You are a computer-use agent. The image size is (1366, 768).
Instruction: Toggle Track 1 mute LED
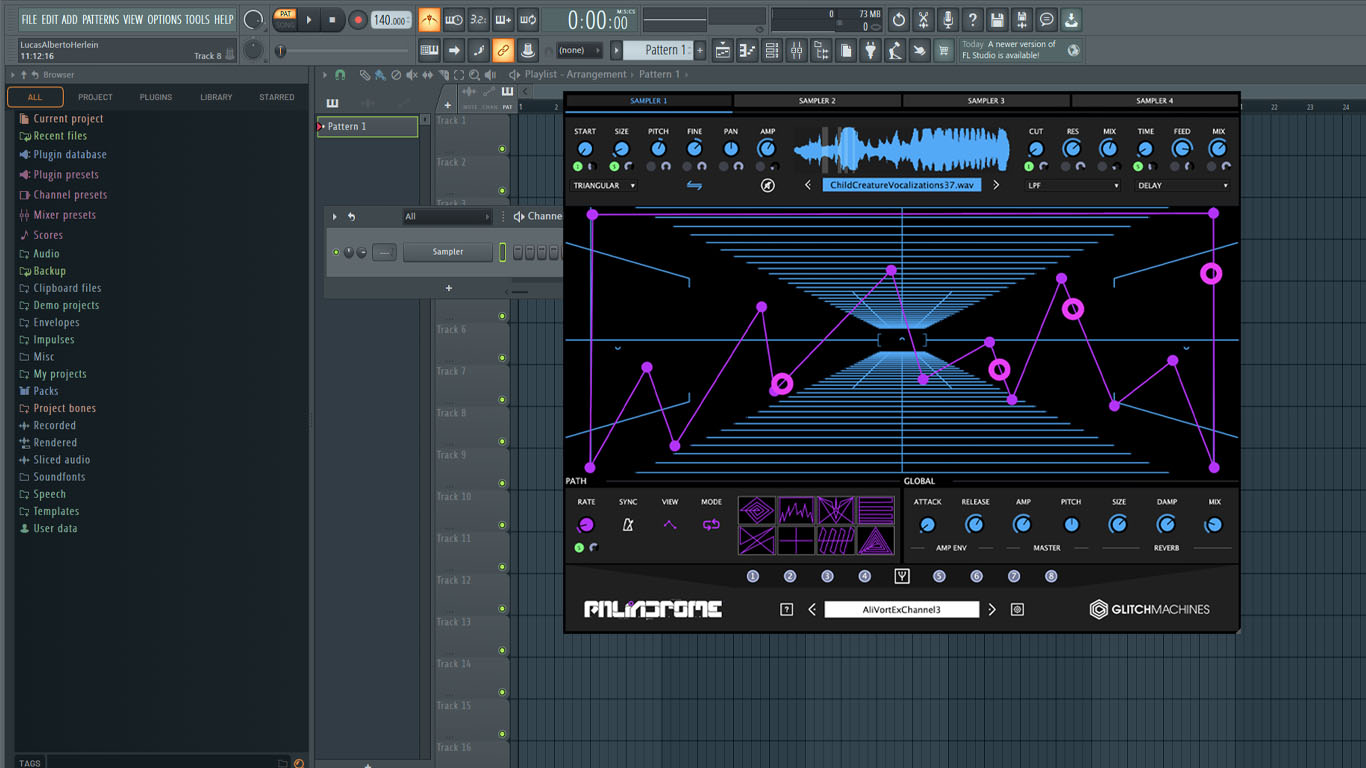pyautogui.click(x=502, y=149)
